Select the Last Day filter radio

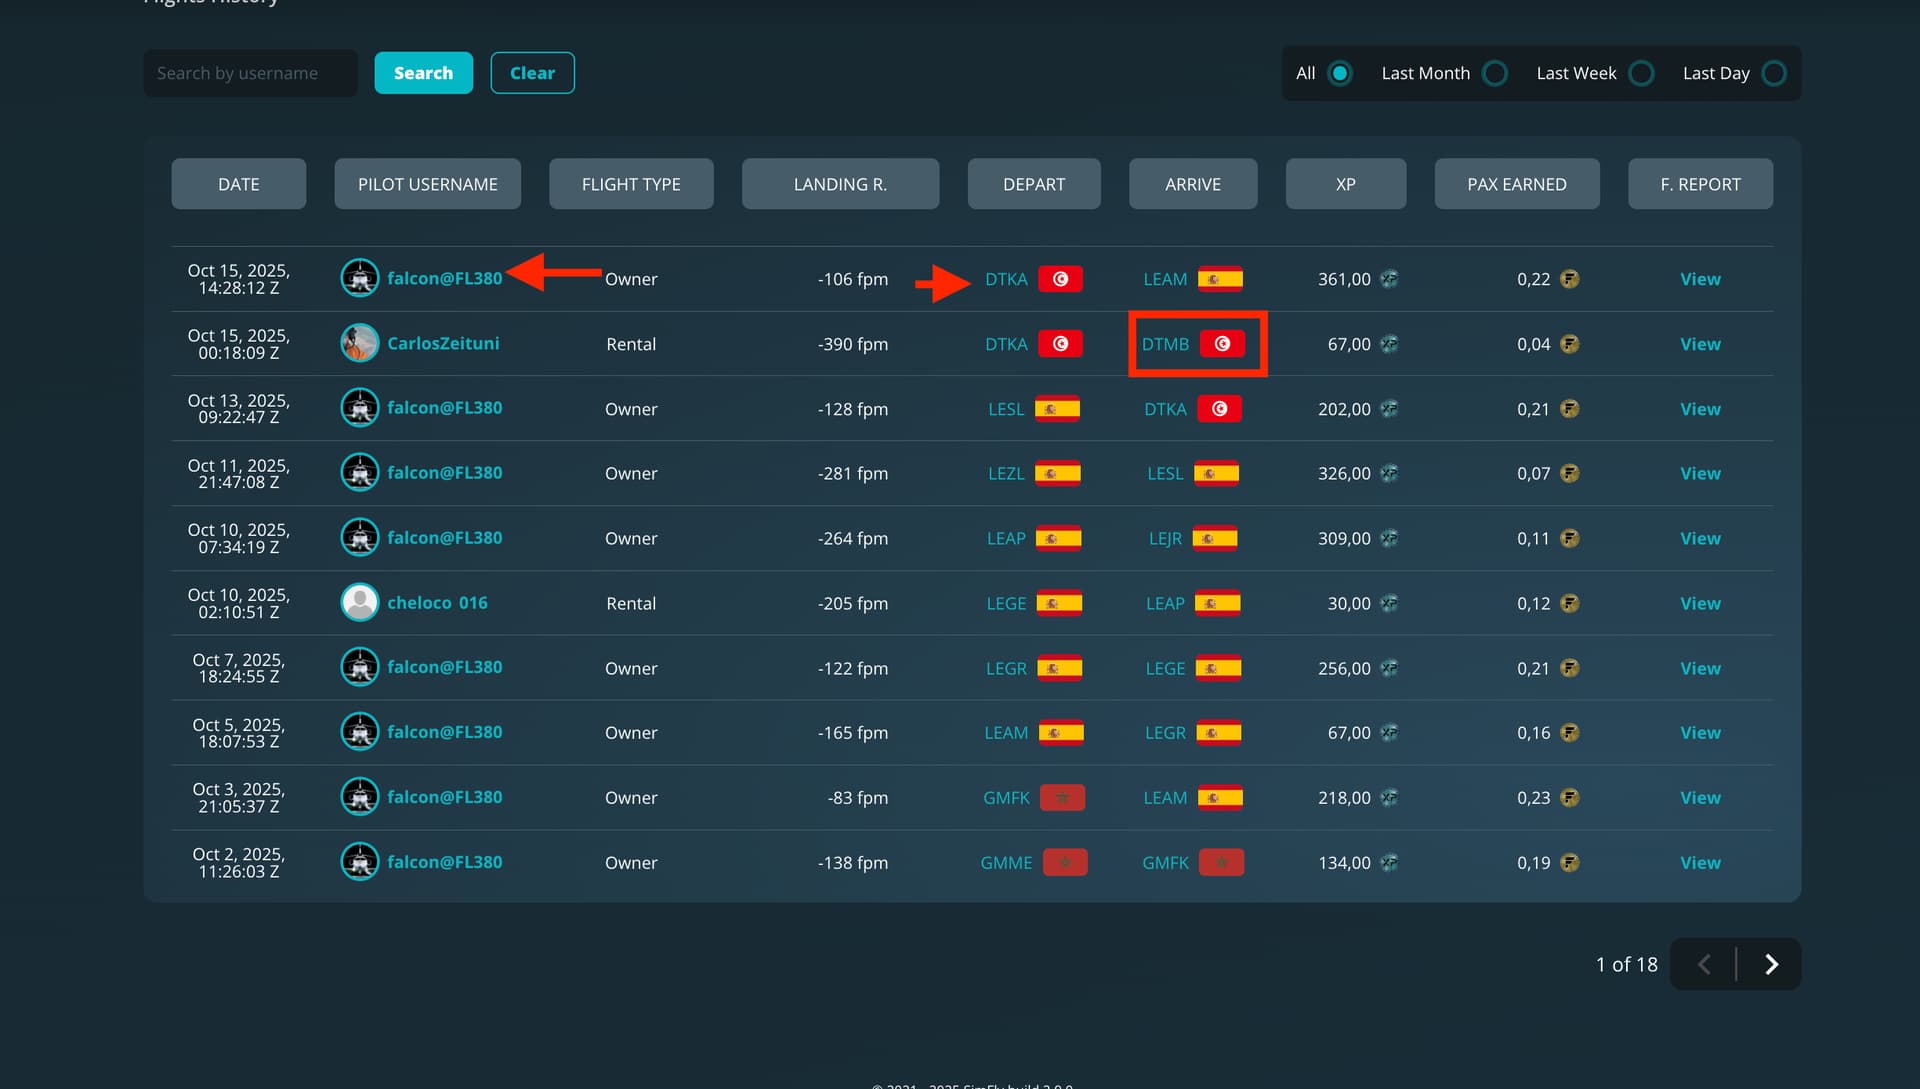1774,73
